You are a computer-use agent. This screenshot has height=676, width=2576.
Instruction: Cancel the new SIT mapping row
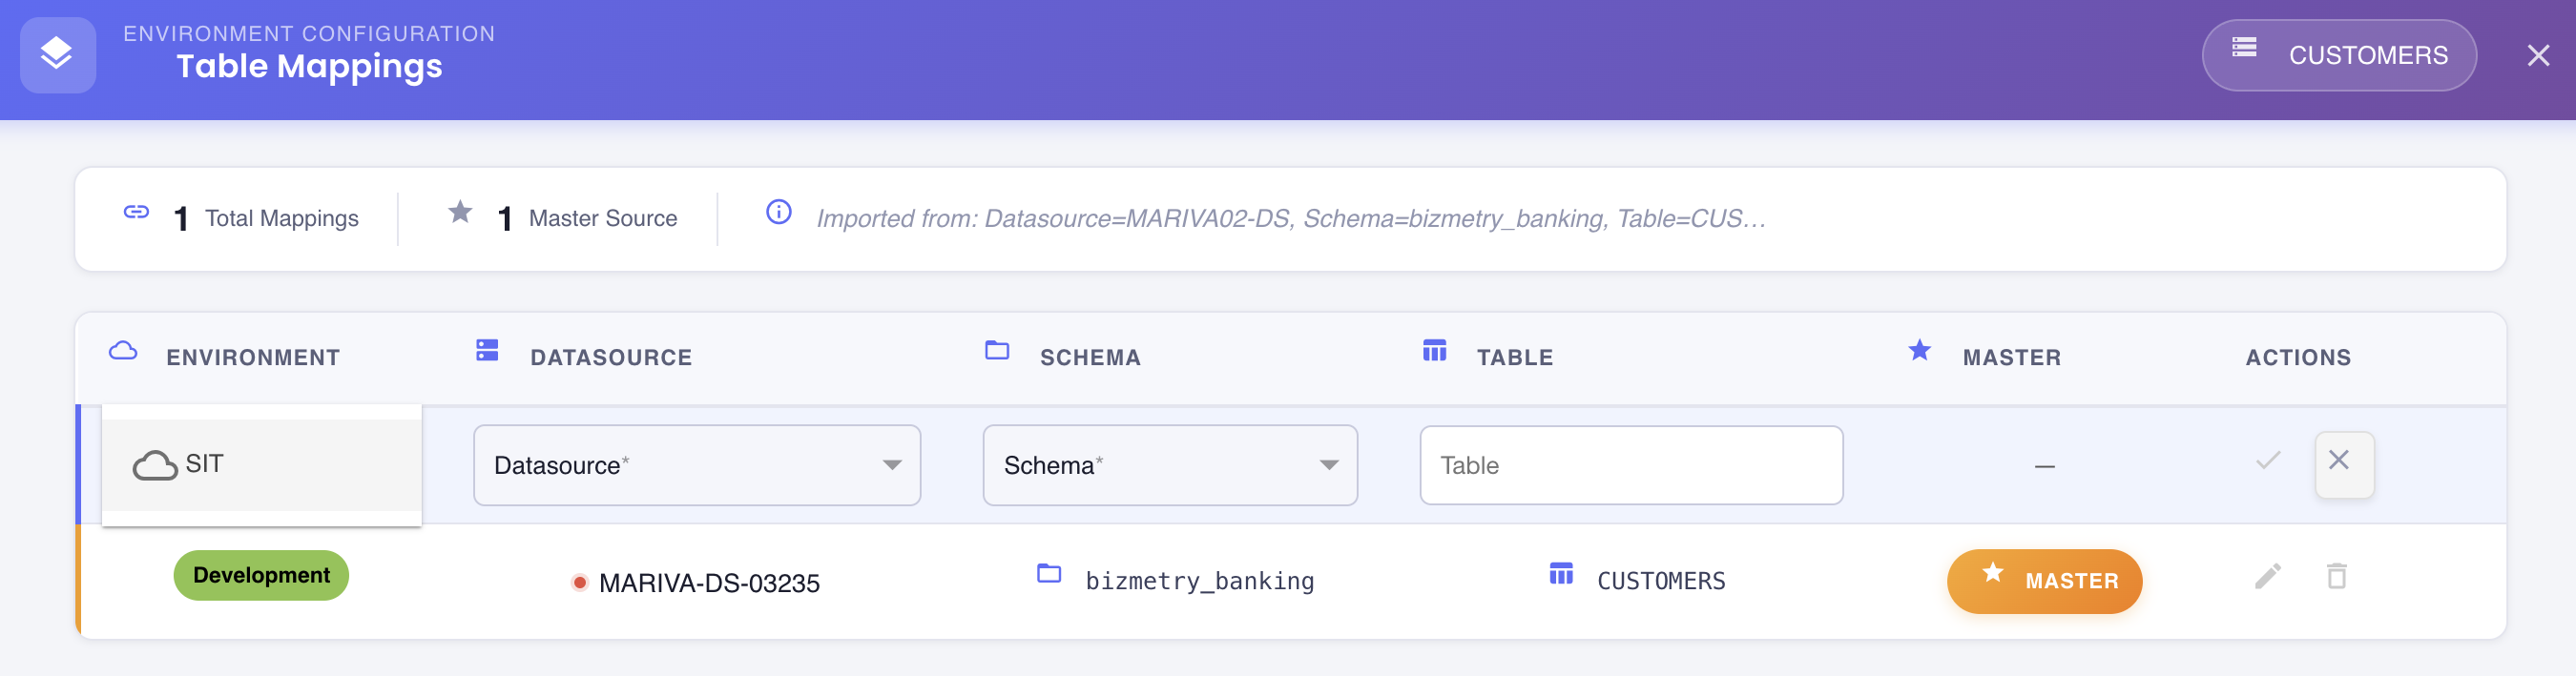(2343, 464)
